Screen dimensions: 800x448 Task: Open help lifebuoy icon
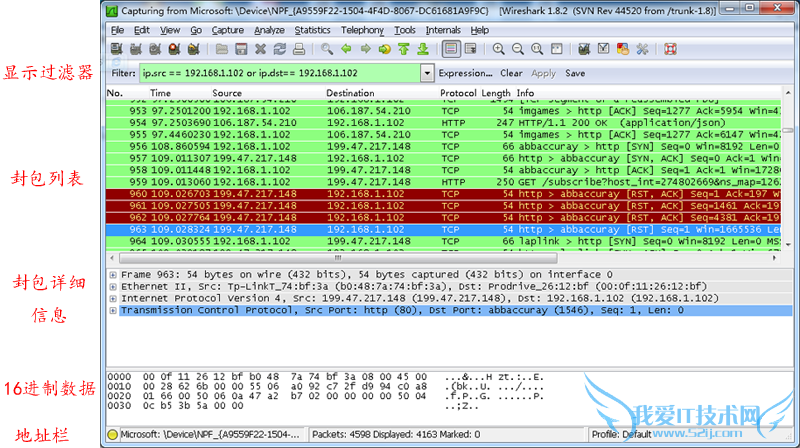[670, 49]
